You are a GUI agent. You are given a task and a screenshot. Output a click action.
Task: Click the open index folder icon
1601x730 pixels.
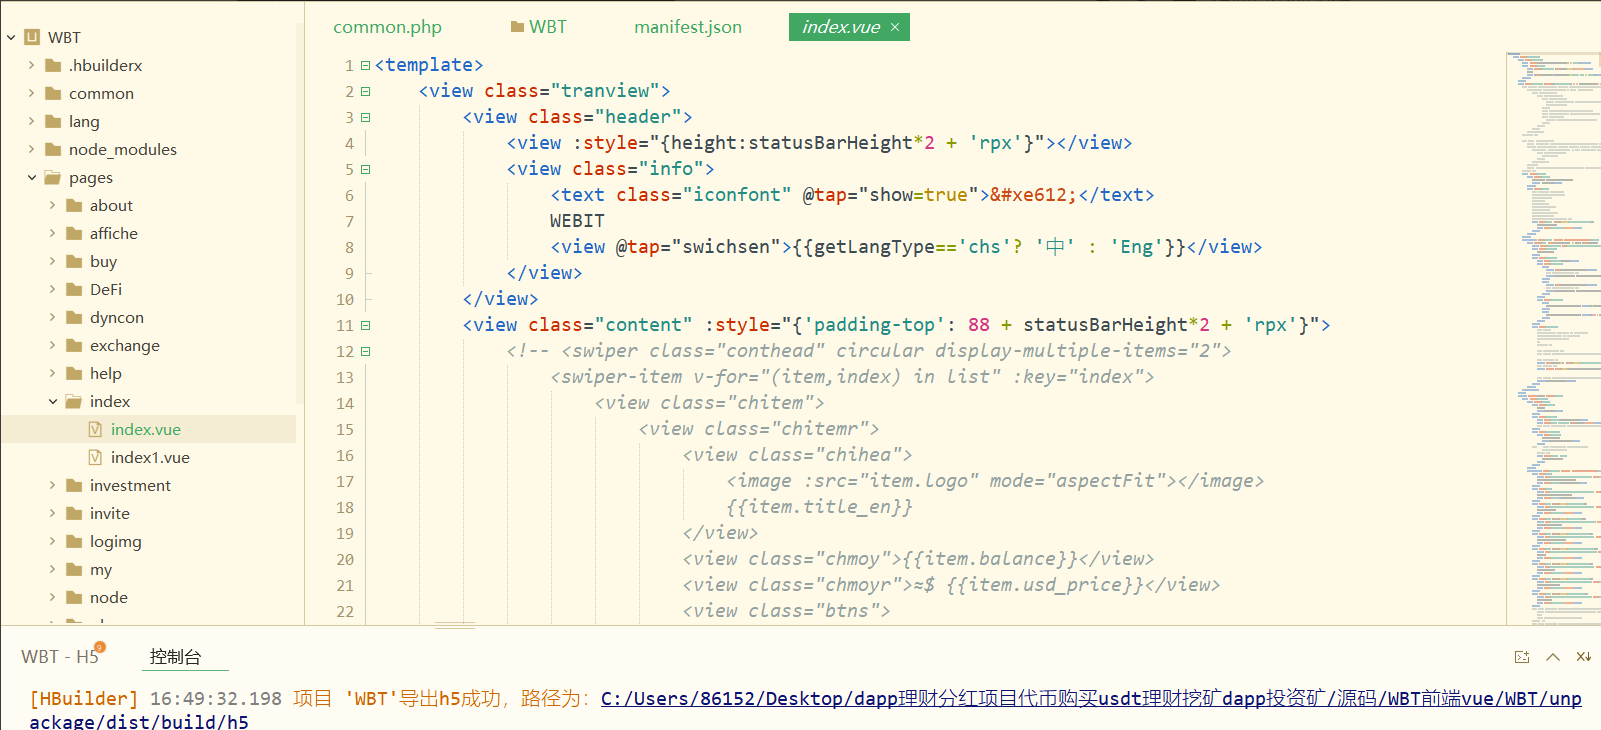tap(74, 401)
